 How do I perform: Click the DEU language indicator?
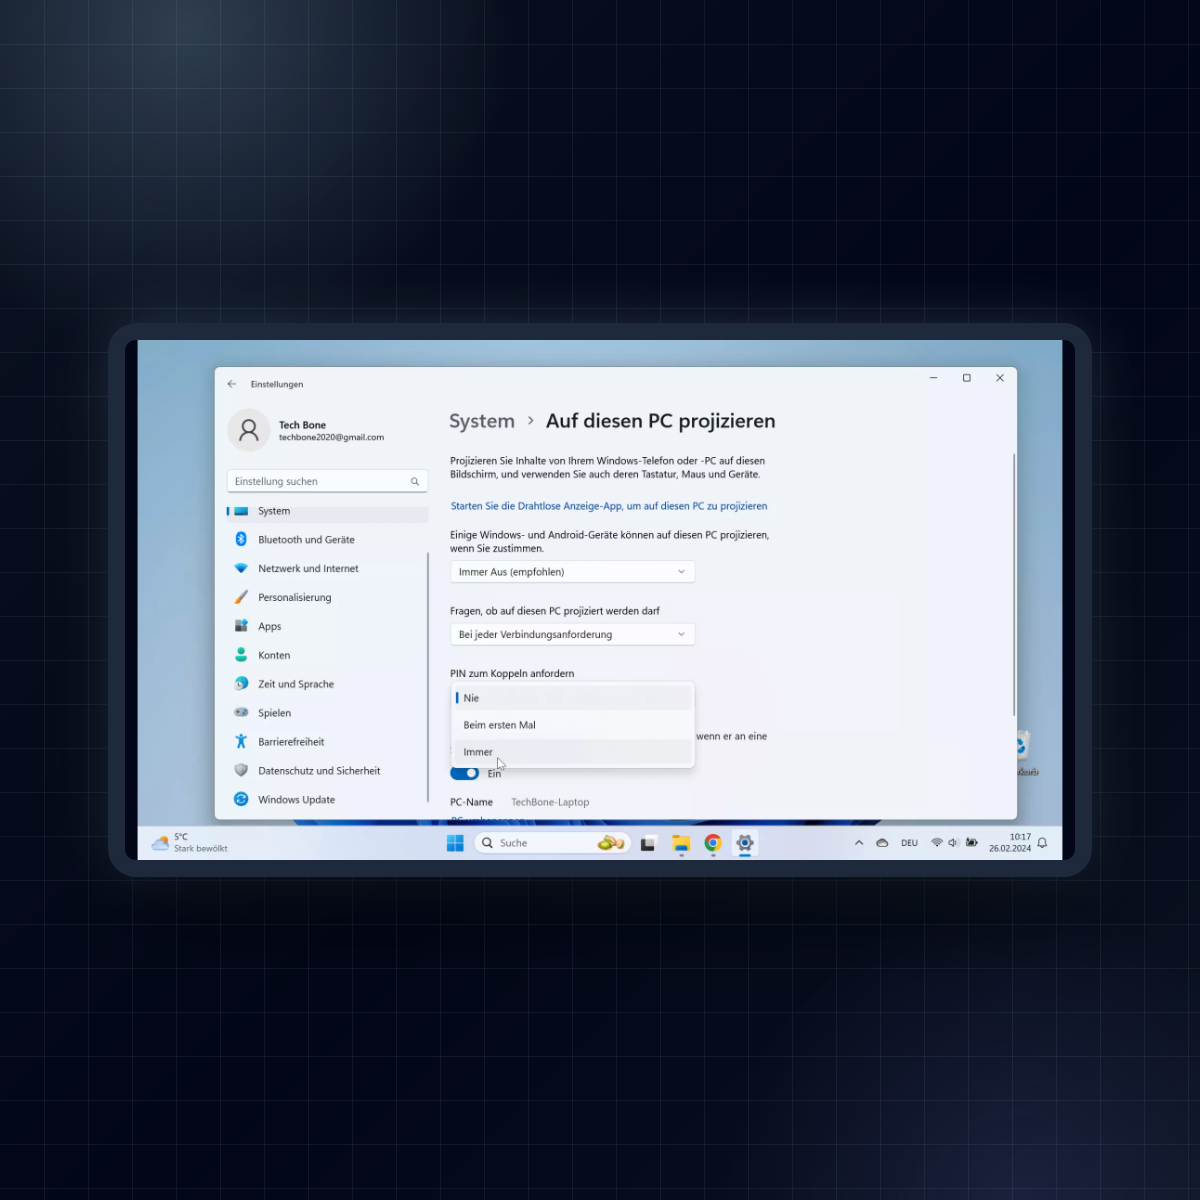pyautogui.click(x=909, y=843)
